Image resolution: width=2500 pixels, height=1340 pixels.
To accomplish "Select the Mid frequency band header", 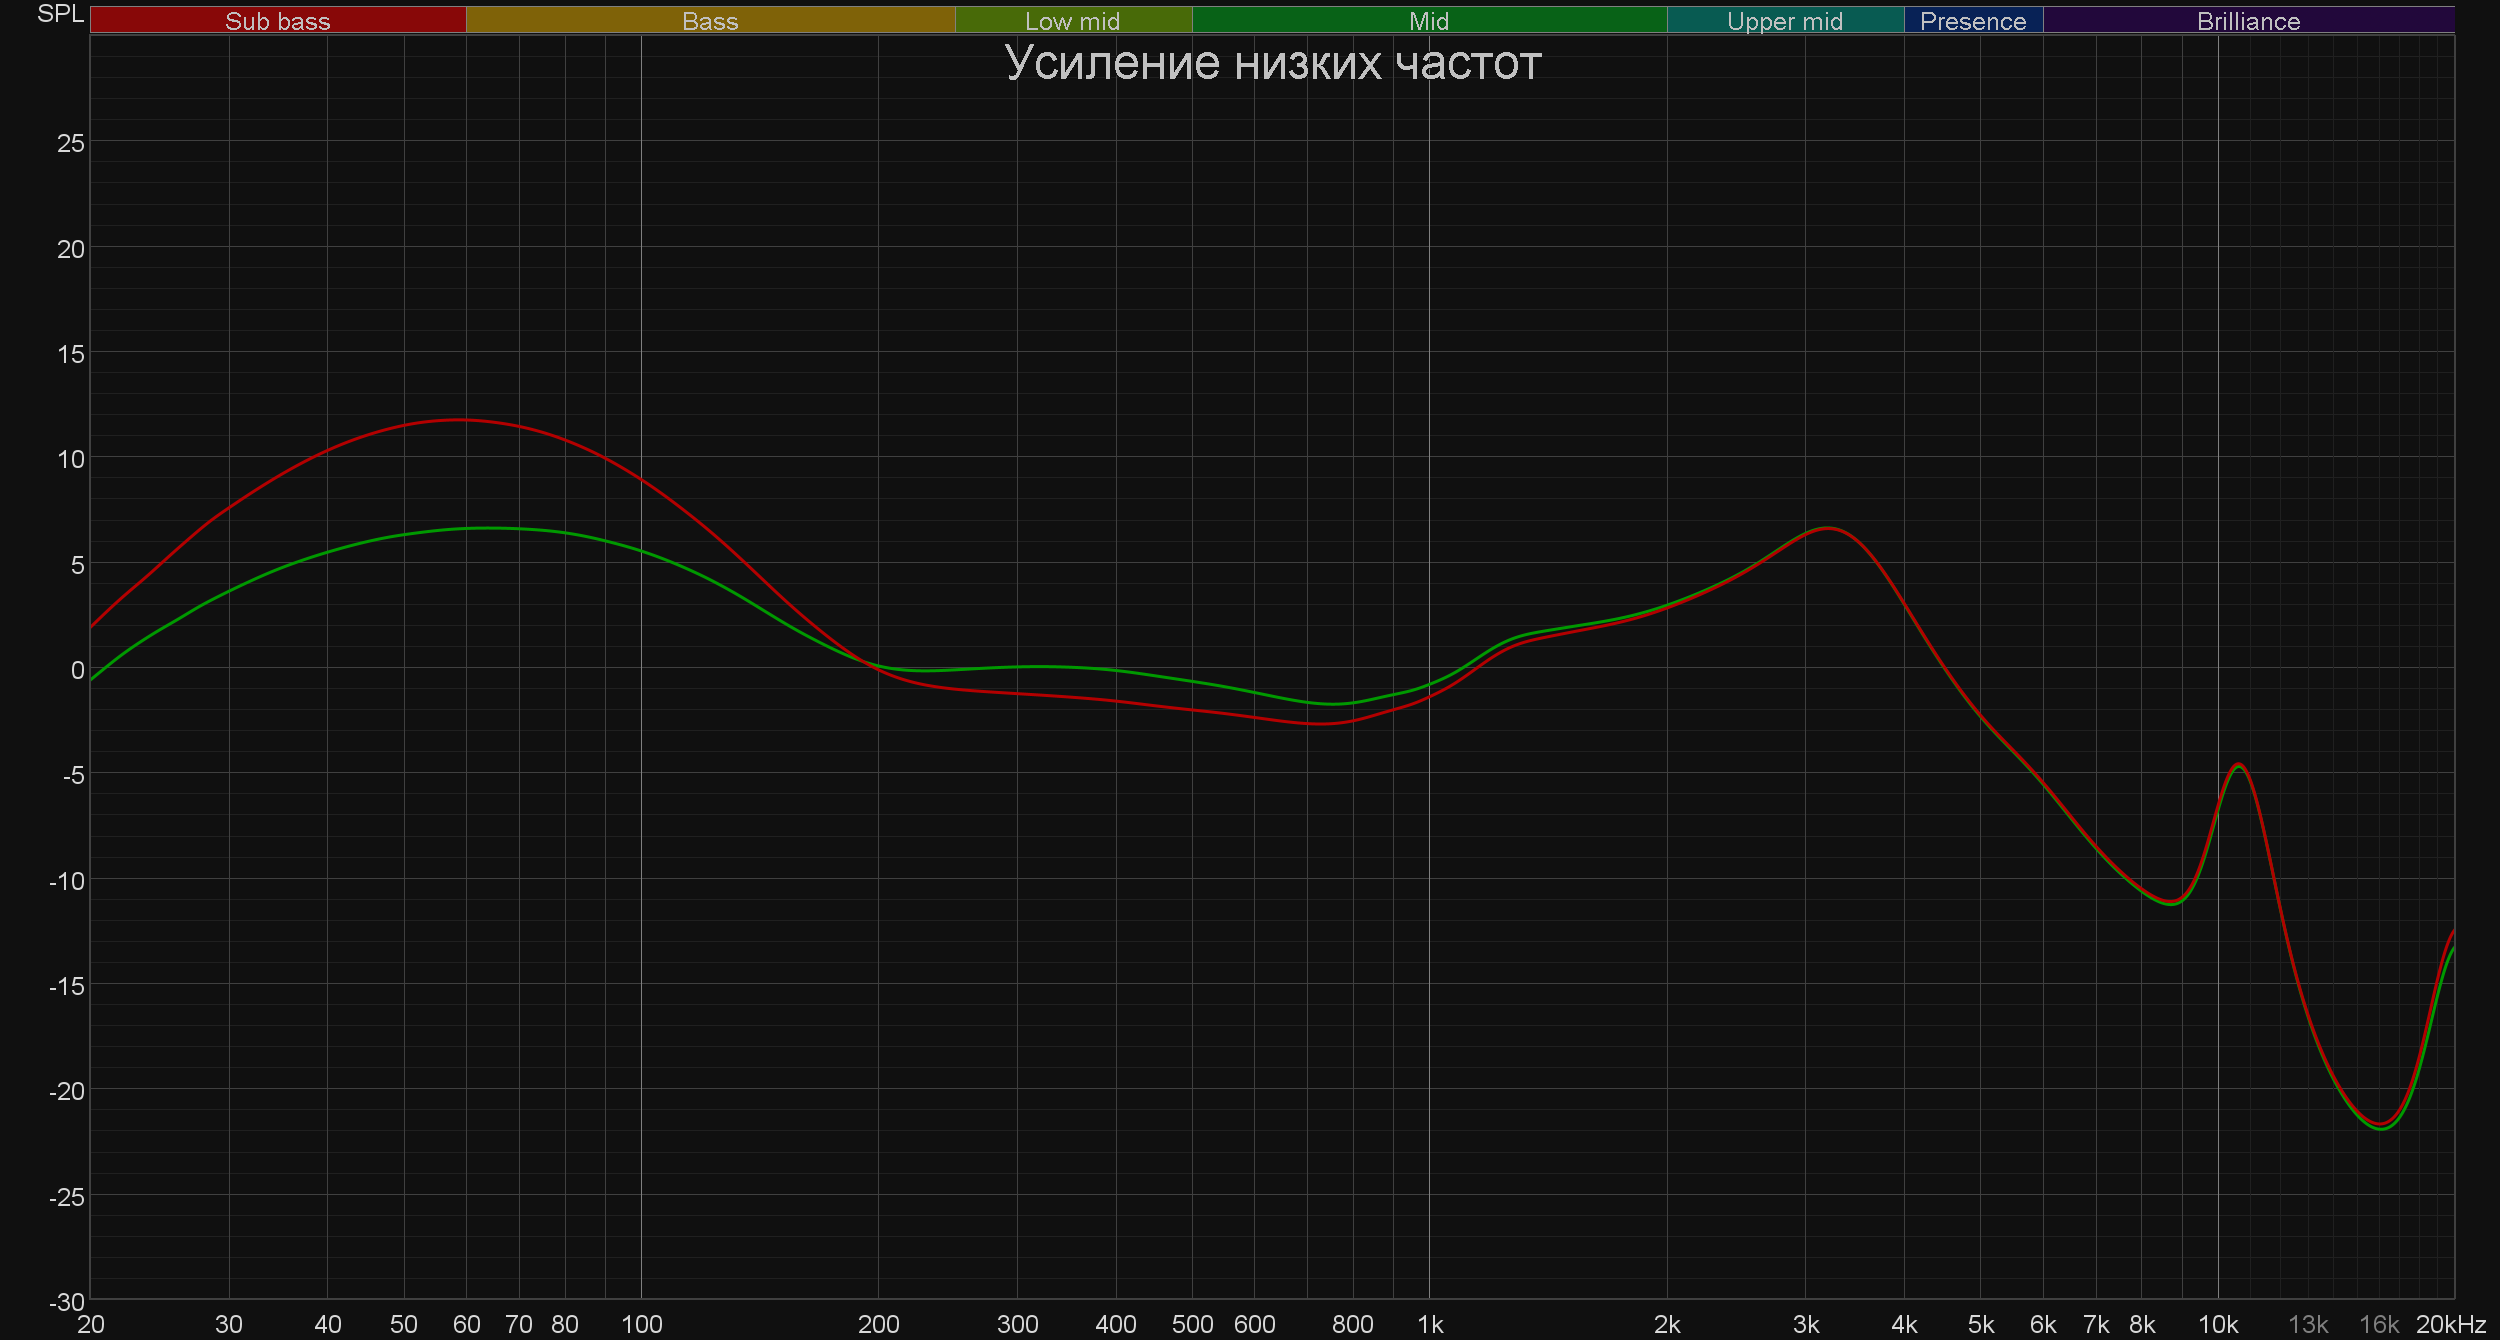I will (x=1428, y=21).
